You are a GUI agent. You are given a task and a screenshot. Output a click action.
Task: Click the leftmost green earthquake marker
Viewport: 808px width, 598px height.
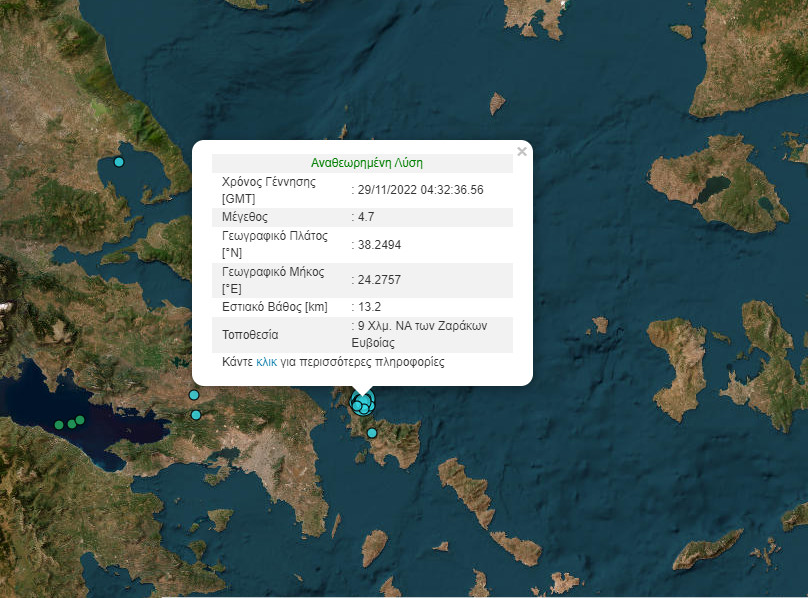59,425
